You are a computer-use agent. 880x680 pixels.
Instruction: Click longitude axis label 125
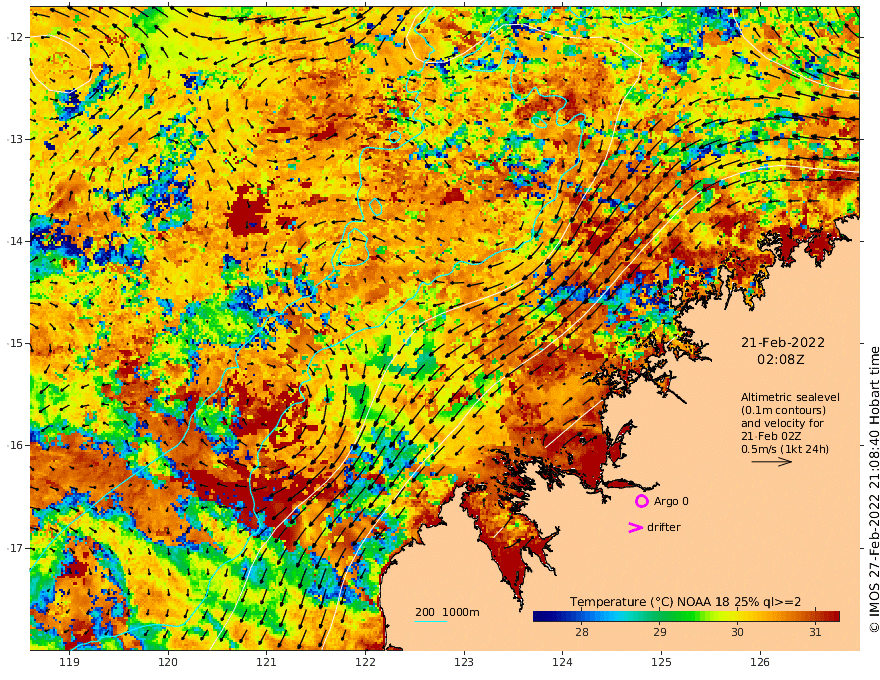tap(661, 662)
